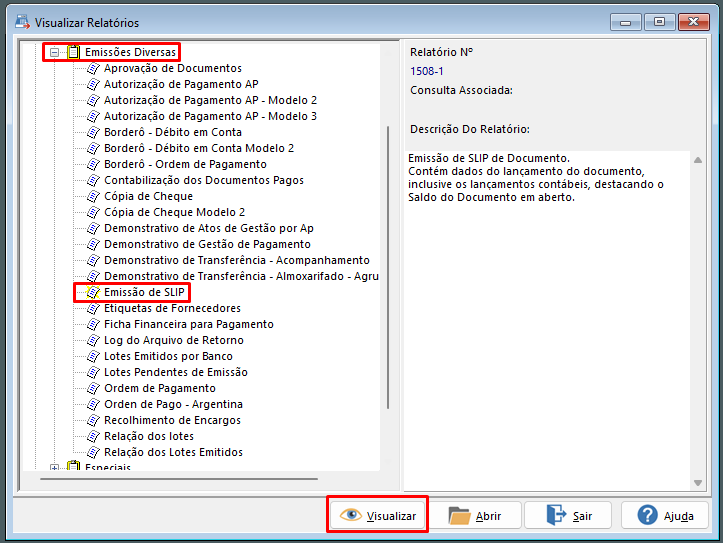Click the report icon beside Aprovação de Documentos
Image resolution: width=723 pixels, height=543 pixels.
(94, 69)
